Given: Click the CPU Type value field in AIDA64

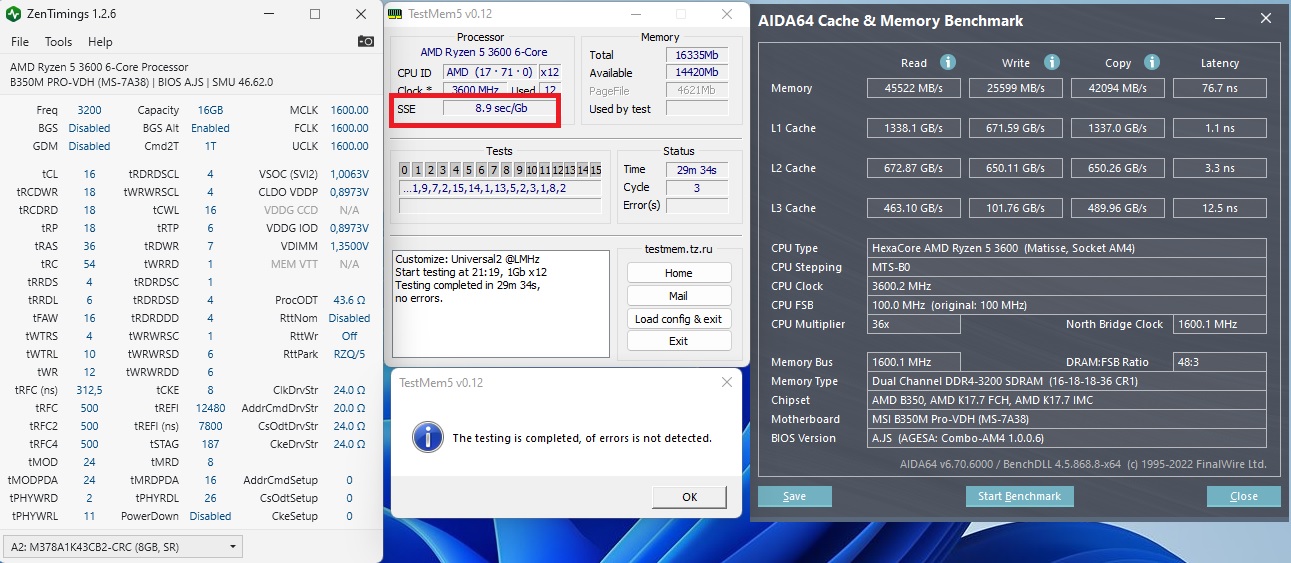Looking at the screenshot, I should pos(1067,248).
